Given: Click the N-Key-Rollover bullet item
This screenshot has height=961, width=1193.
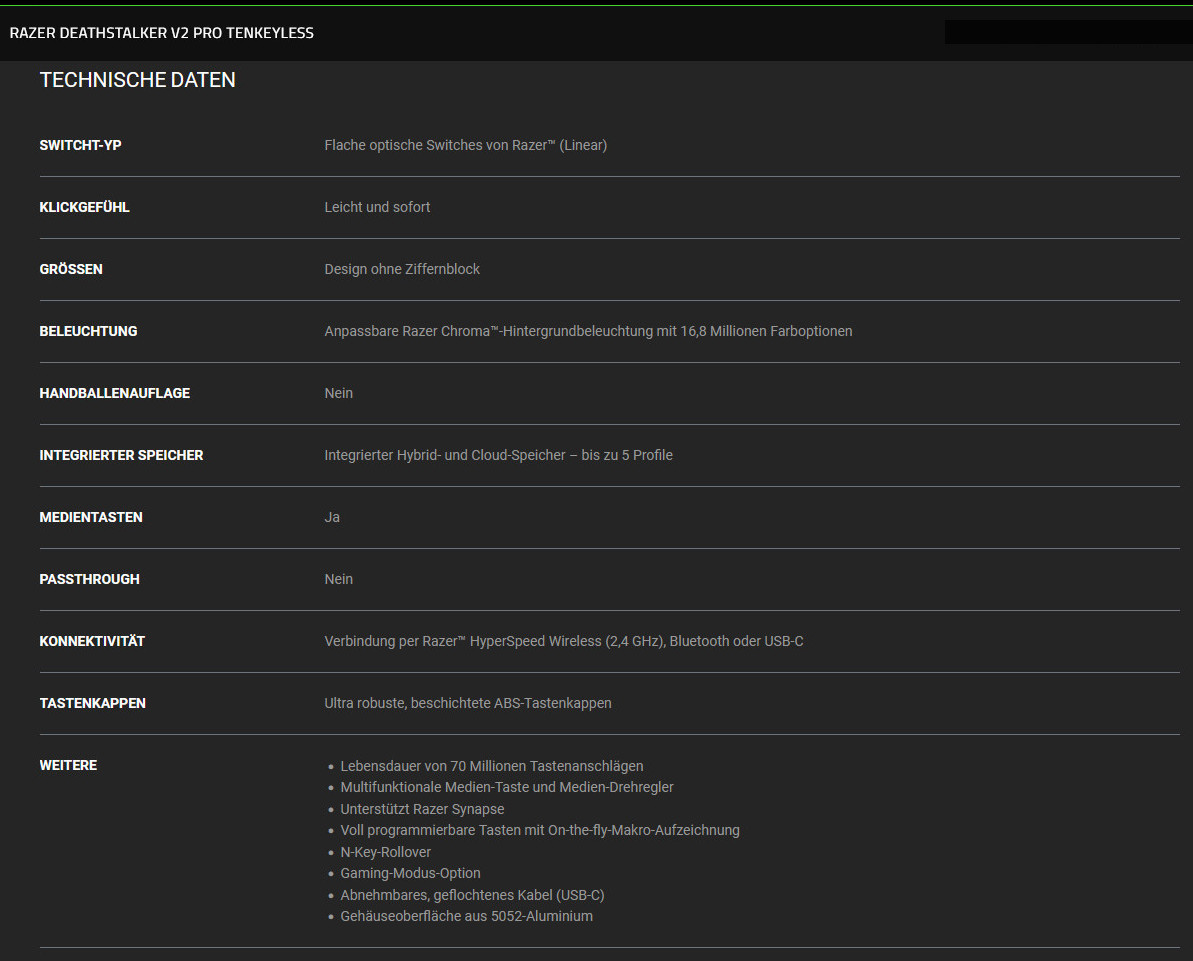Looking at the screenshot, I should (385, 852).
